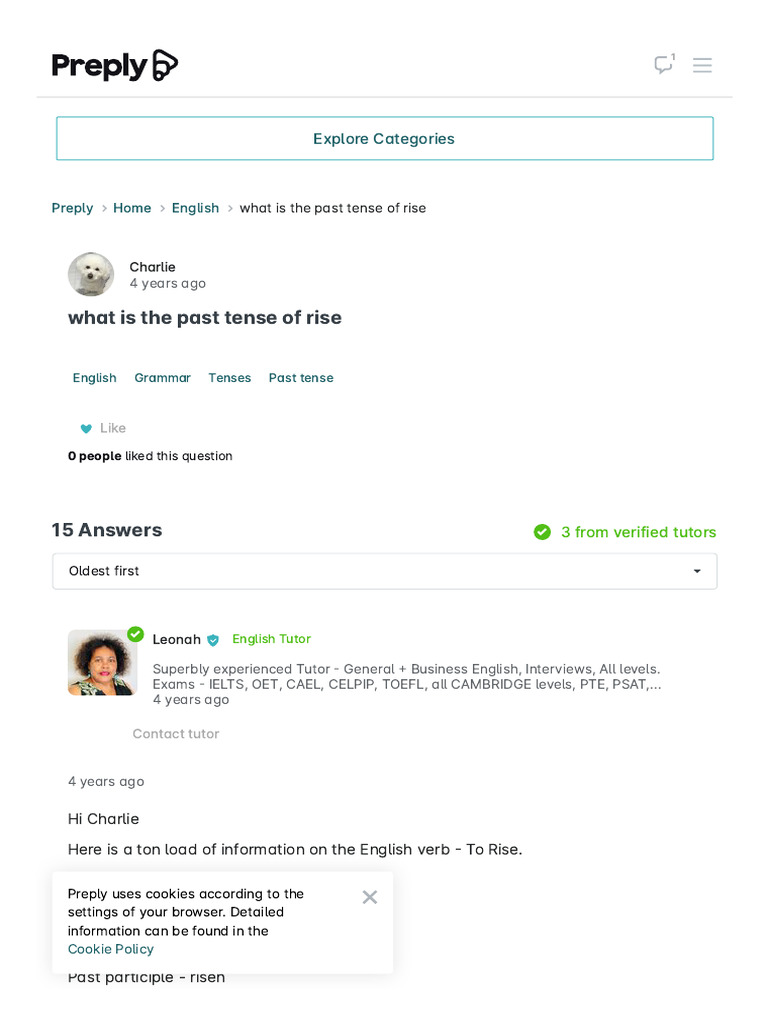This screenshot has height=1024, width=768.
Task: Filter by 3 from verified tutors
Action: pos(638,532)
